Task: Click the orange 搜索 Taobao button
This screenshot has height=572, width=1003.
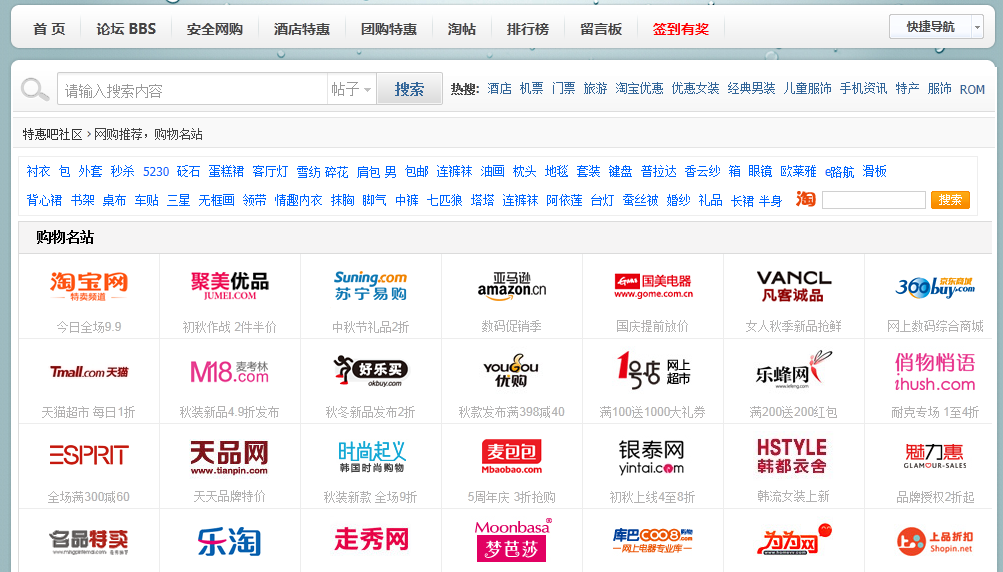Action: coord(950,200)
